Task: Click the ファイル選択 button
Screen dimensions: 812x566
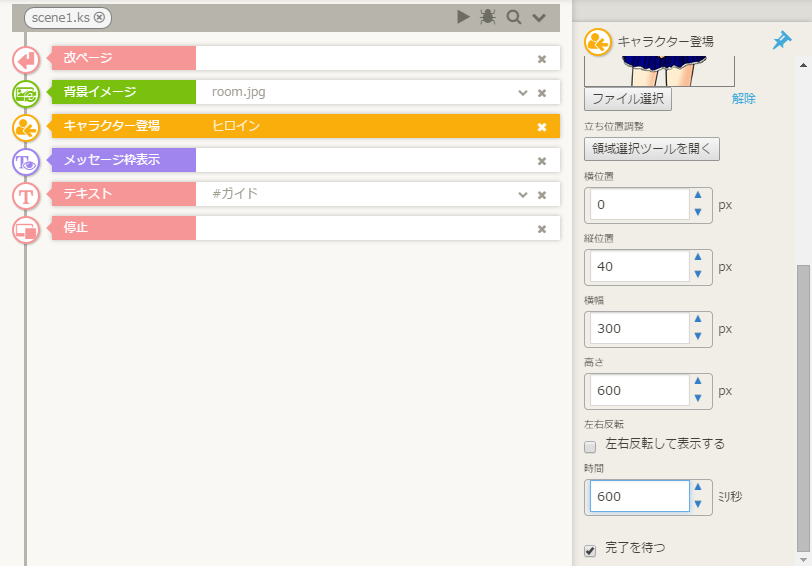Action: (x=628, y=99)
